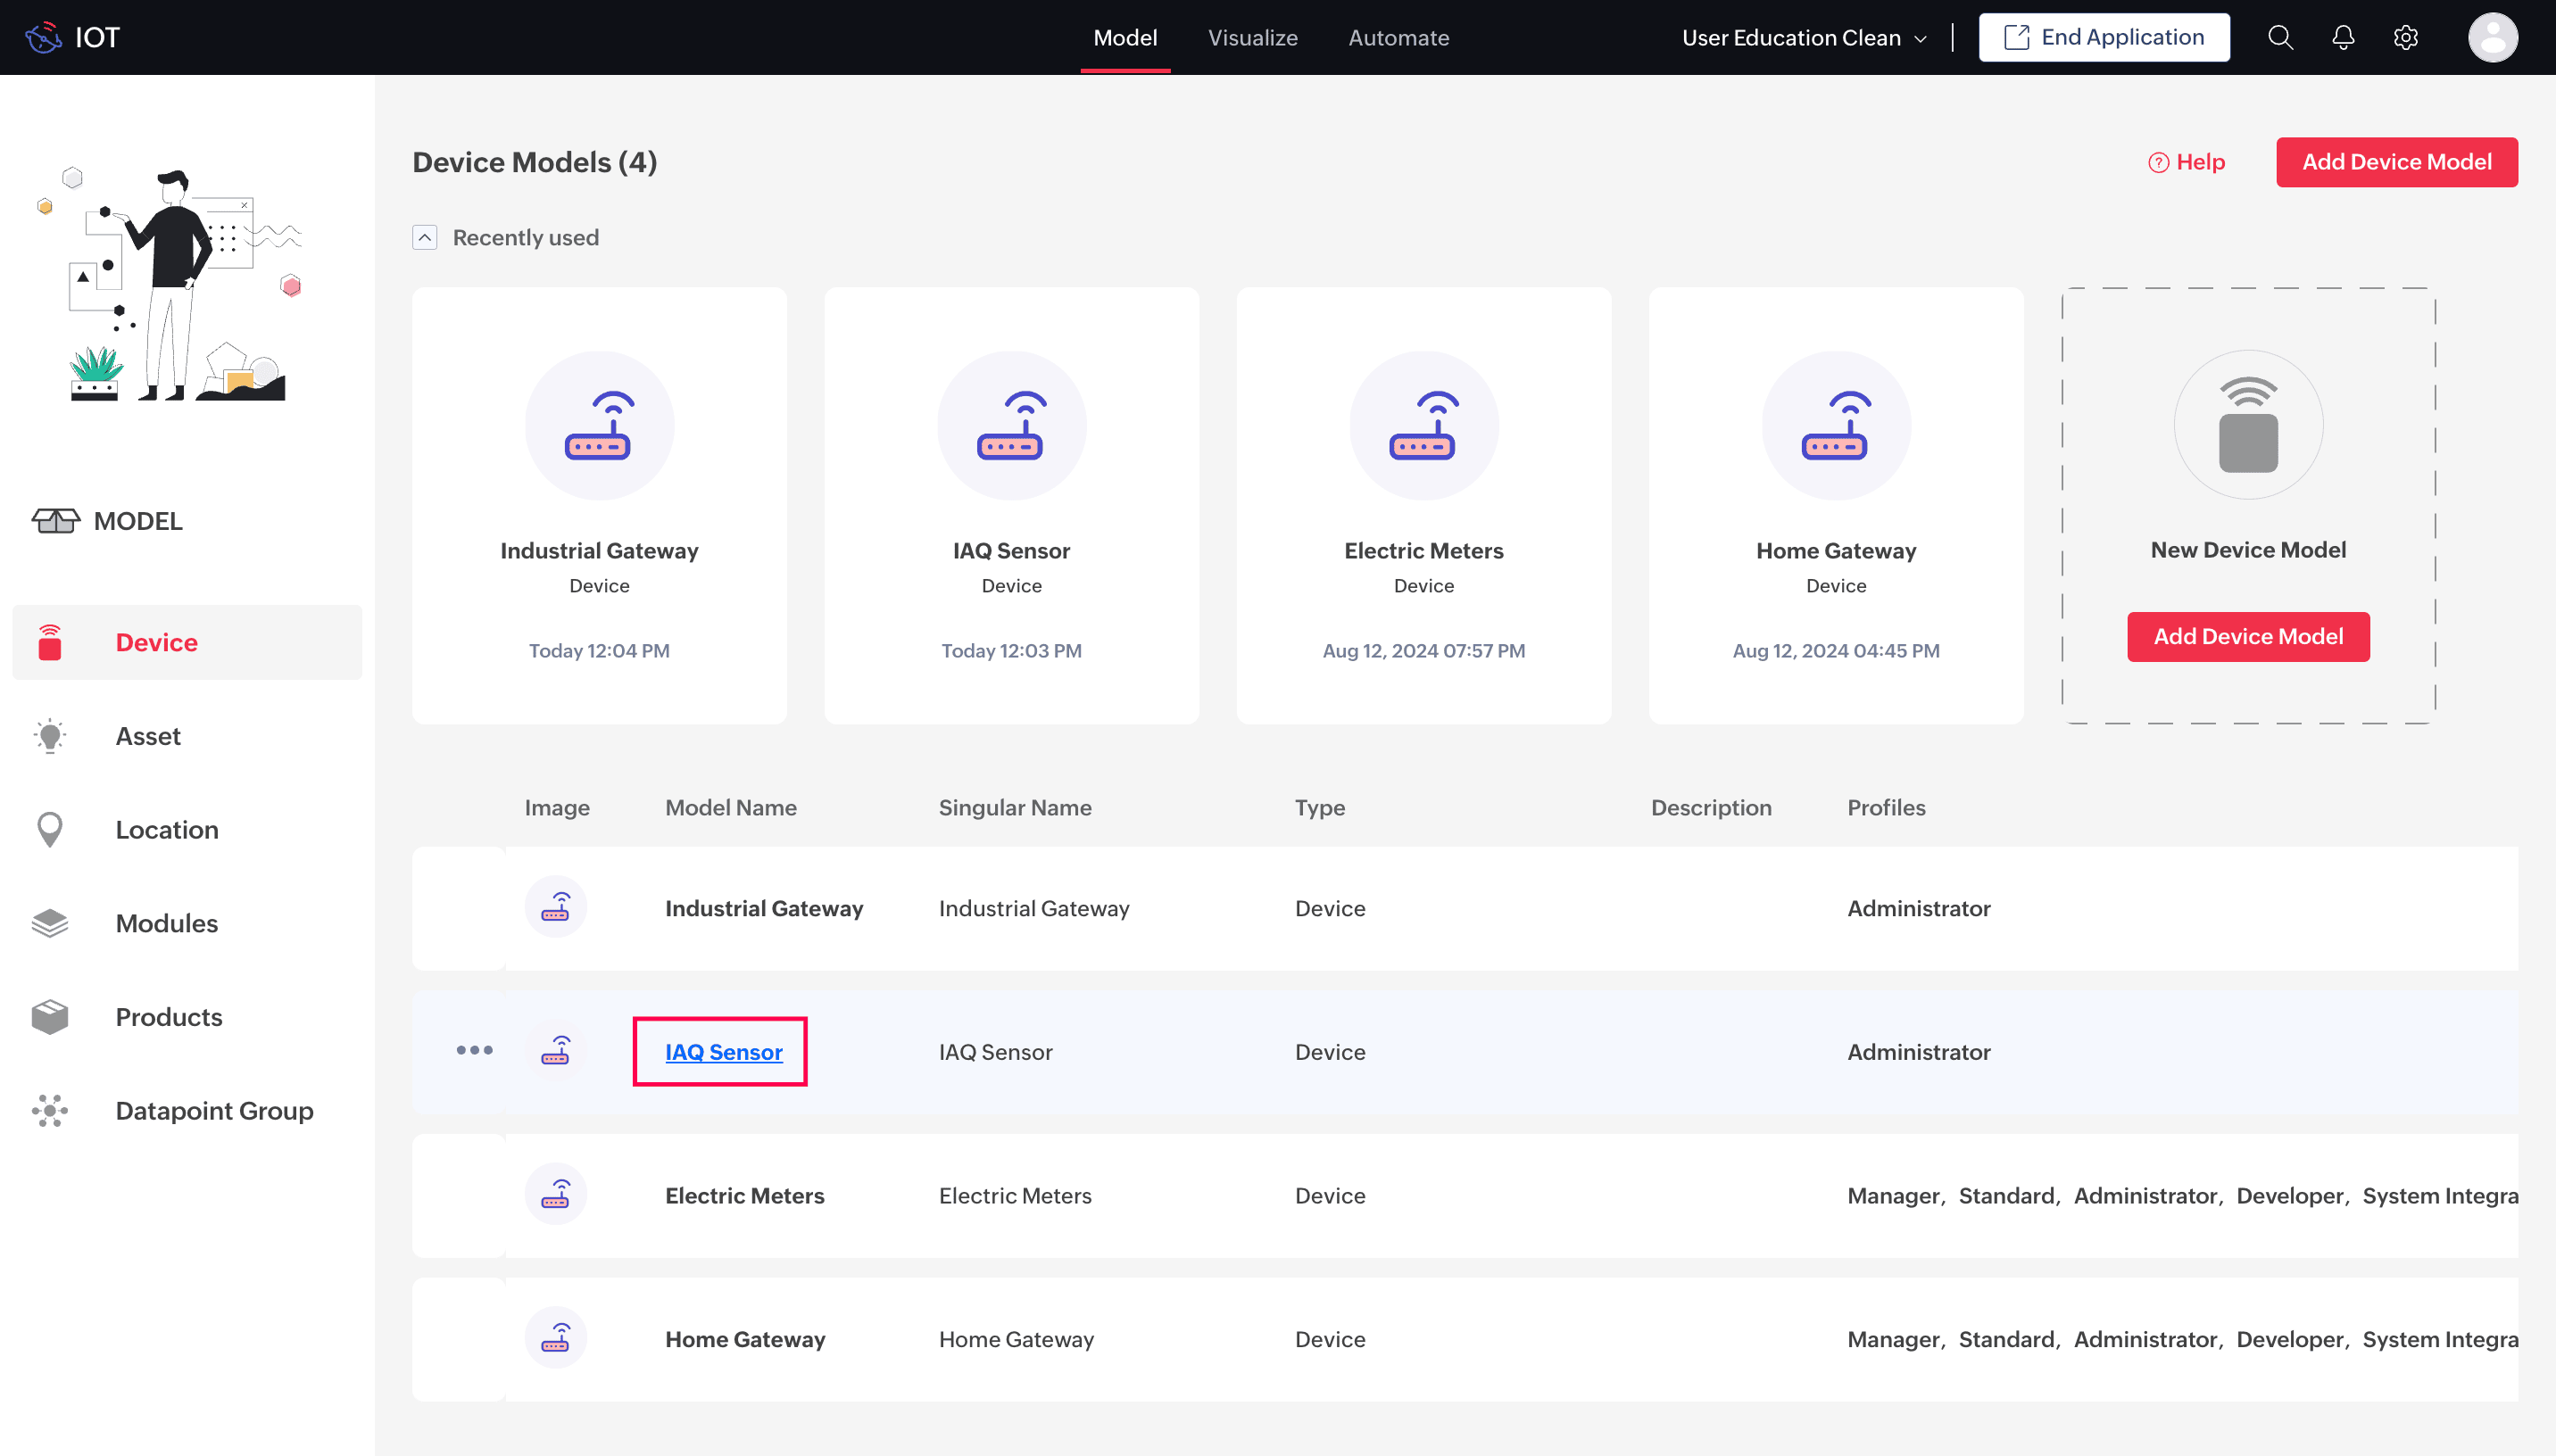Open the settings gear icon

coord(2405,38)
